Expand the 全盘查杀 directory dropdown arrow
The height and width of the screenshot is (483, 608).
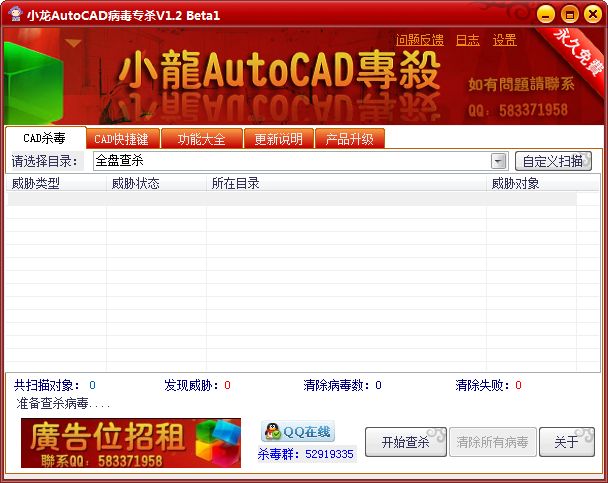click(x=499, y=160)
